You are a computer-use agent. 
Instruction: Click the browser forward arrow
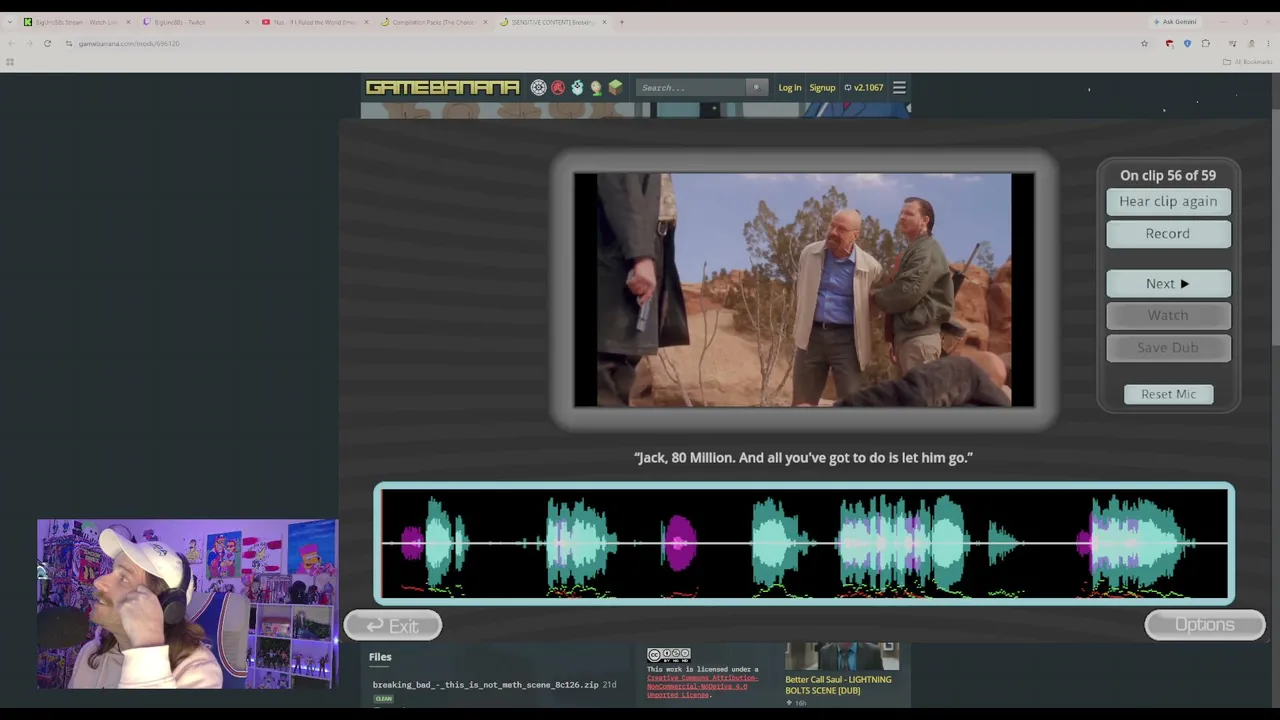29,44
